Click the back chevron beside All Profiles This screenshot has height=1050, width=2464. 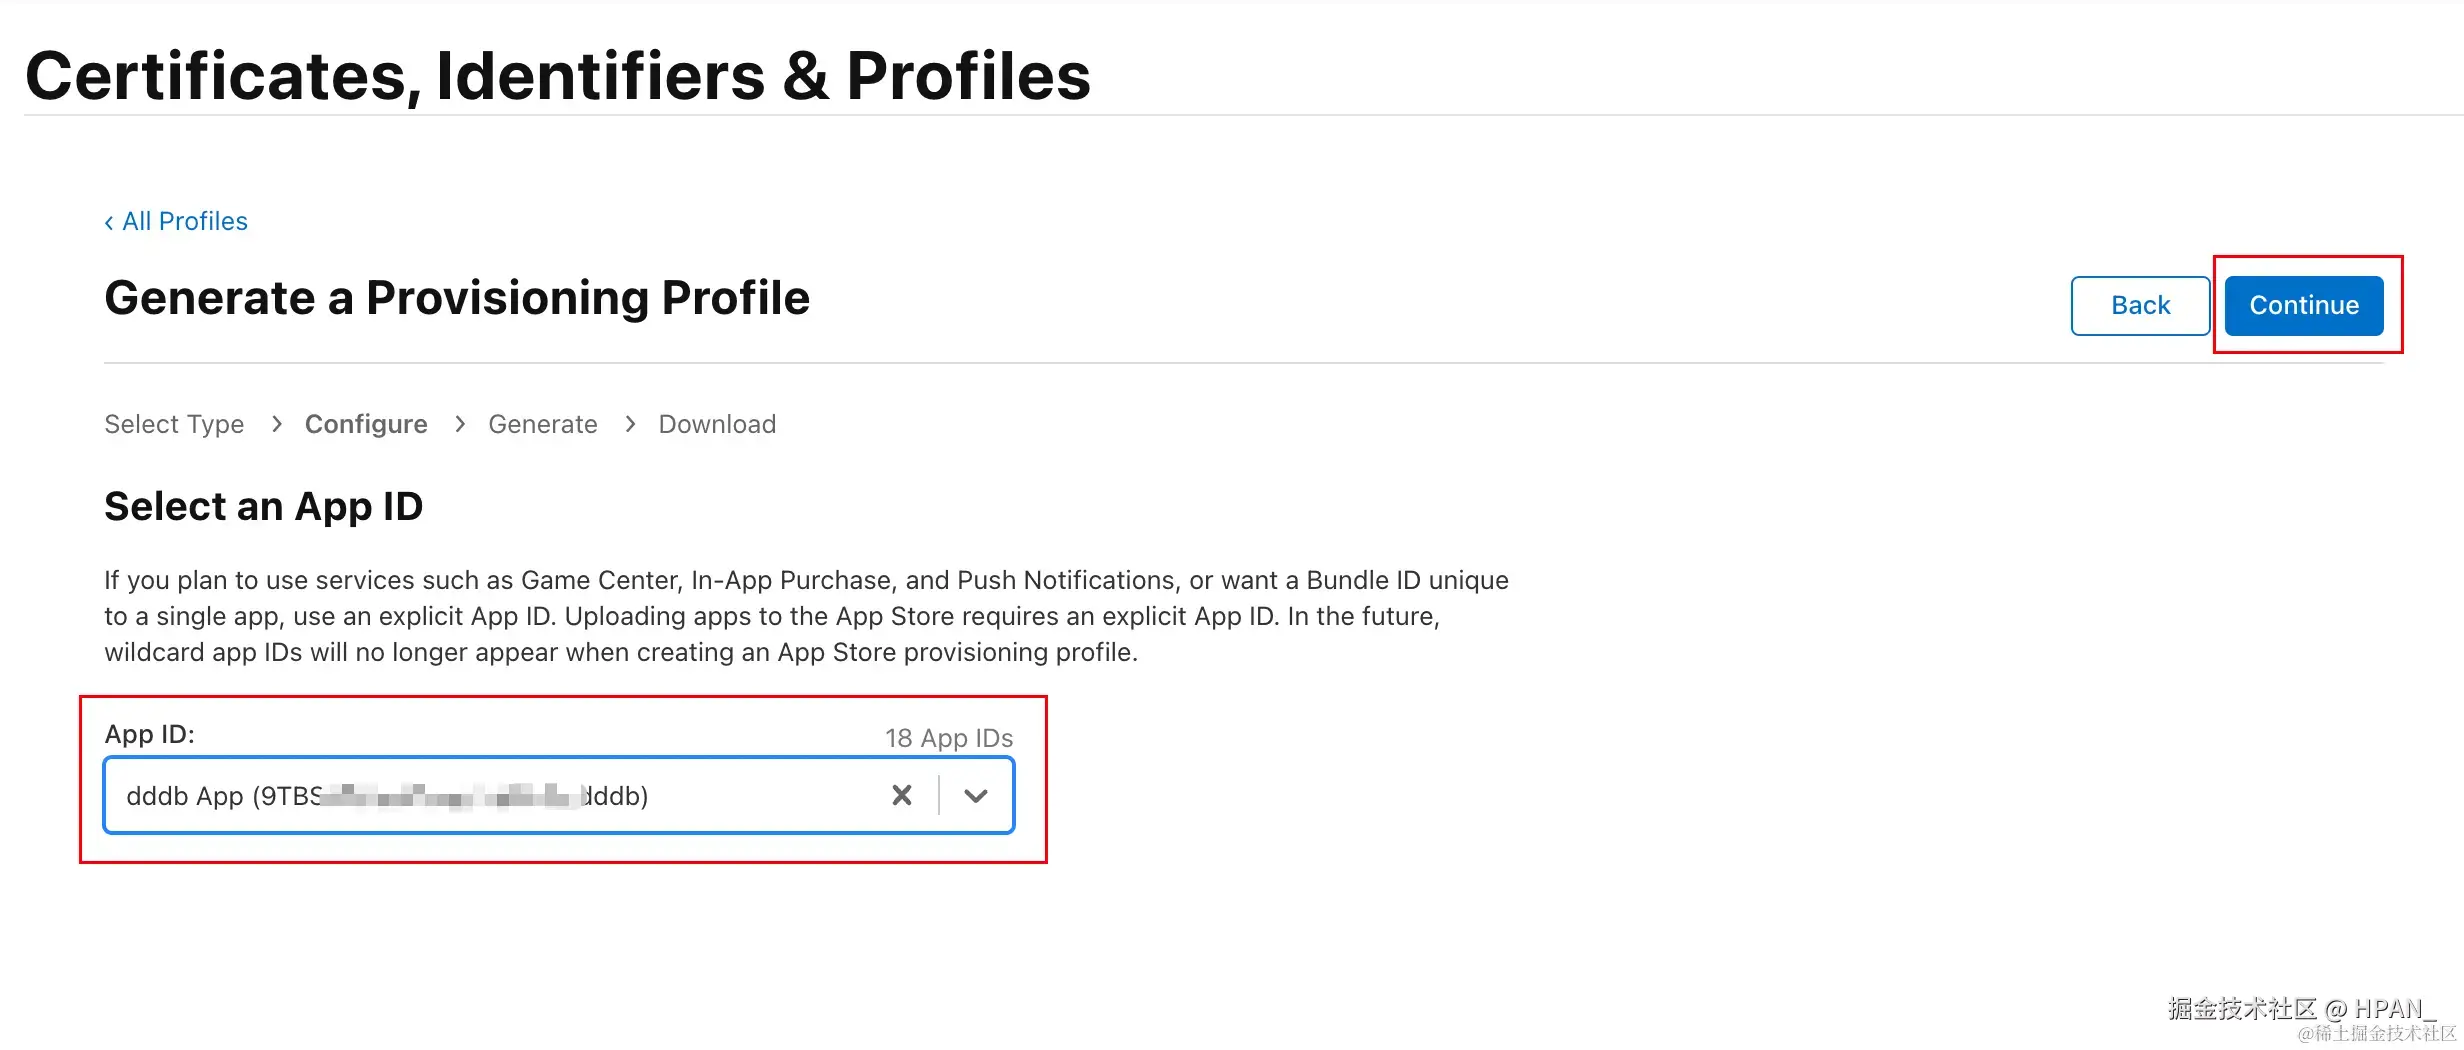[109, 222]
